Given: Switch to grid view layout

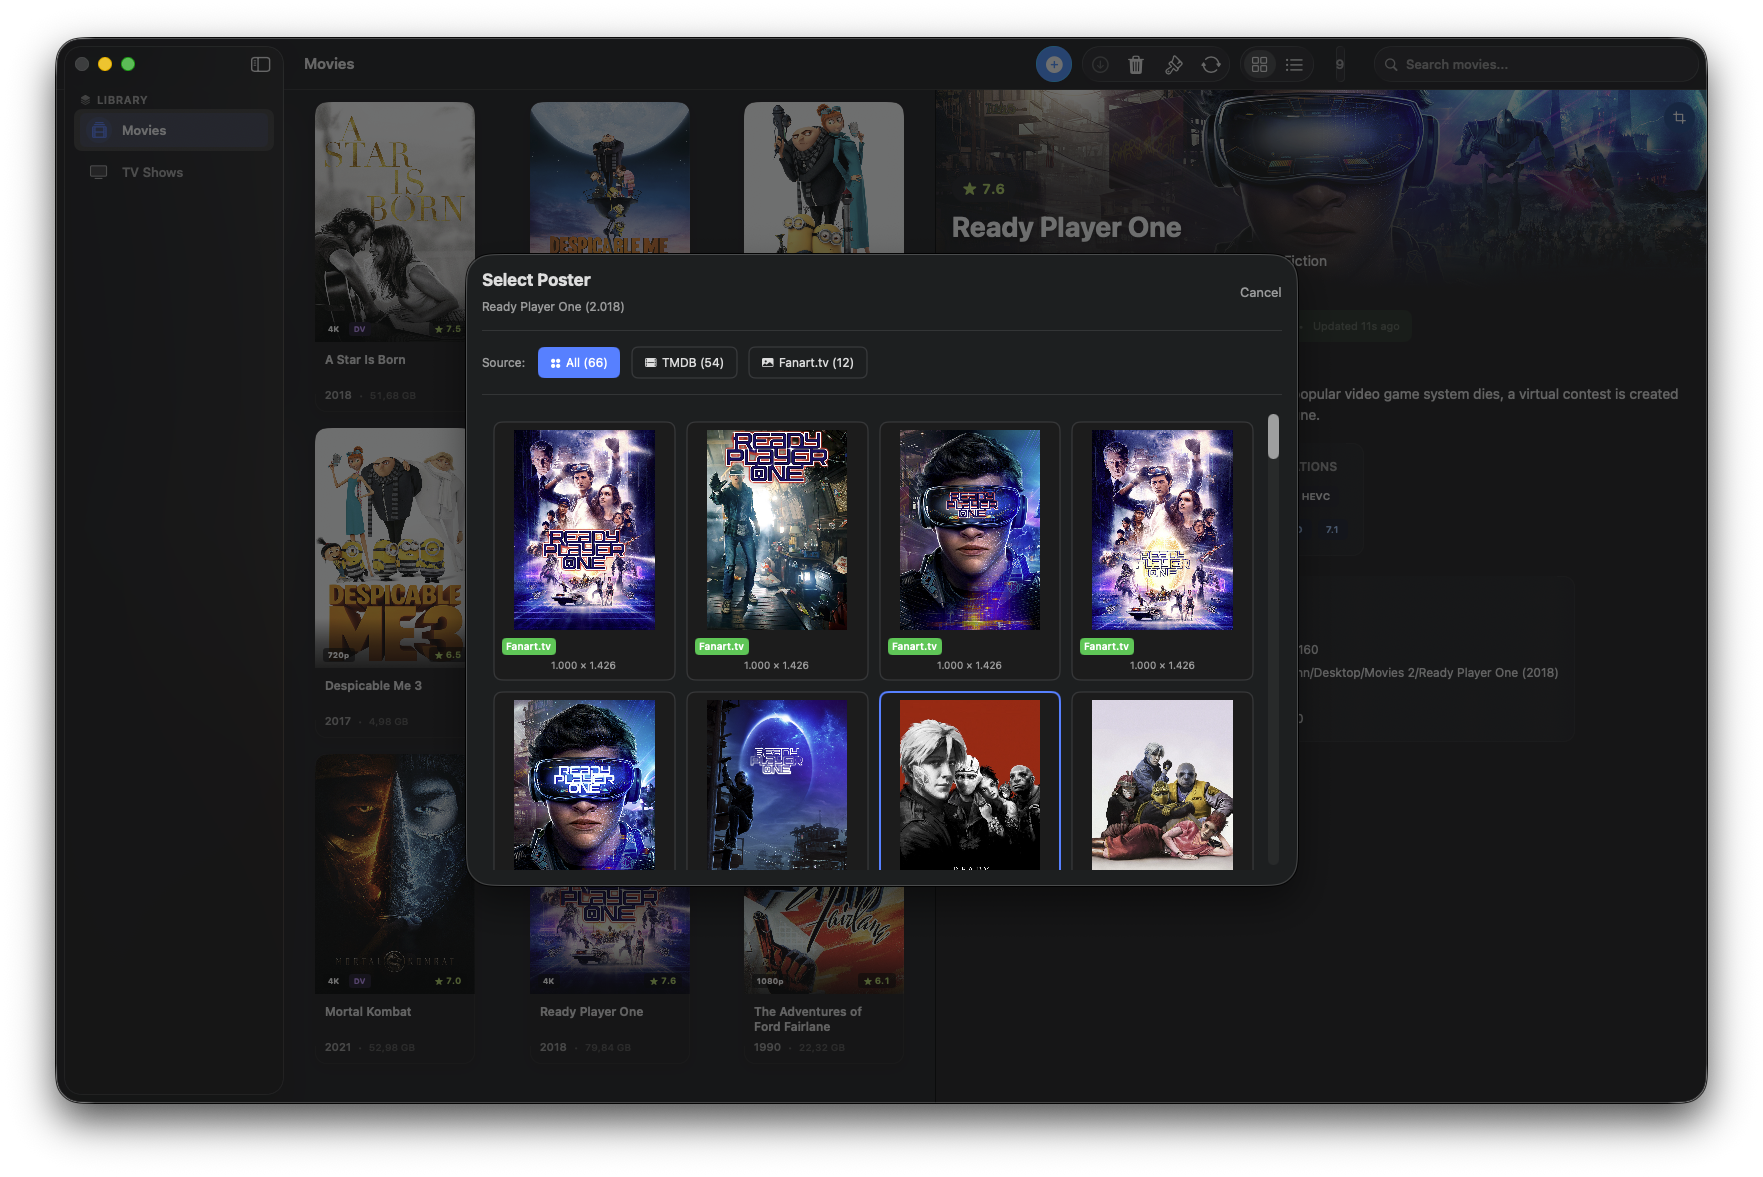Looking at the screenshot, I should click(1259, 65).
